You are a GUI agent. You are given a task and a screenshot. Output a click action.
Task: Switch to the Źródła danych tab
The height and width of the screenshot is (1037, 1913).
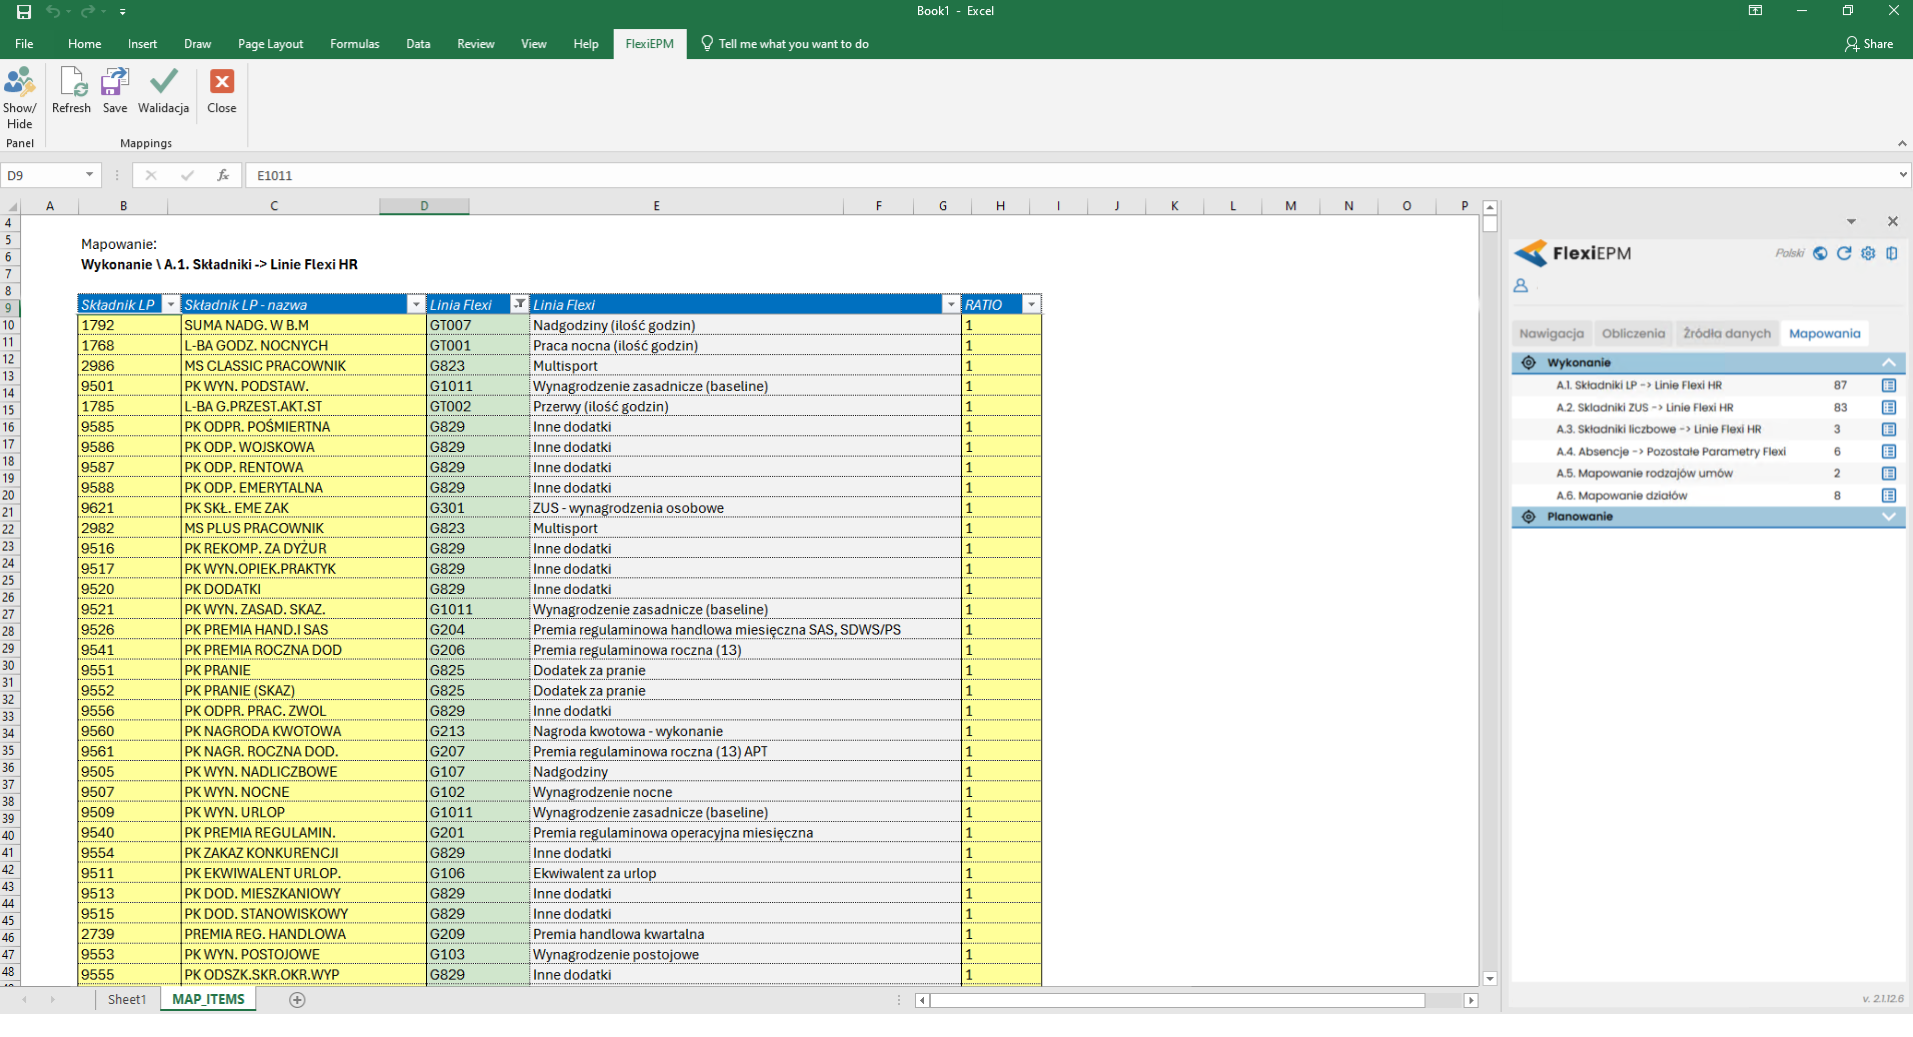1726,334
